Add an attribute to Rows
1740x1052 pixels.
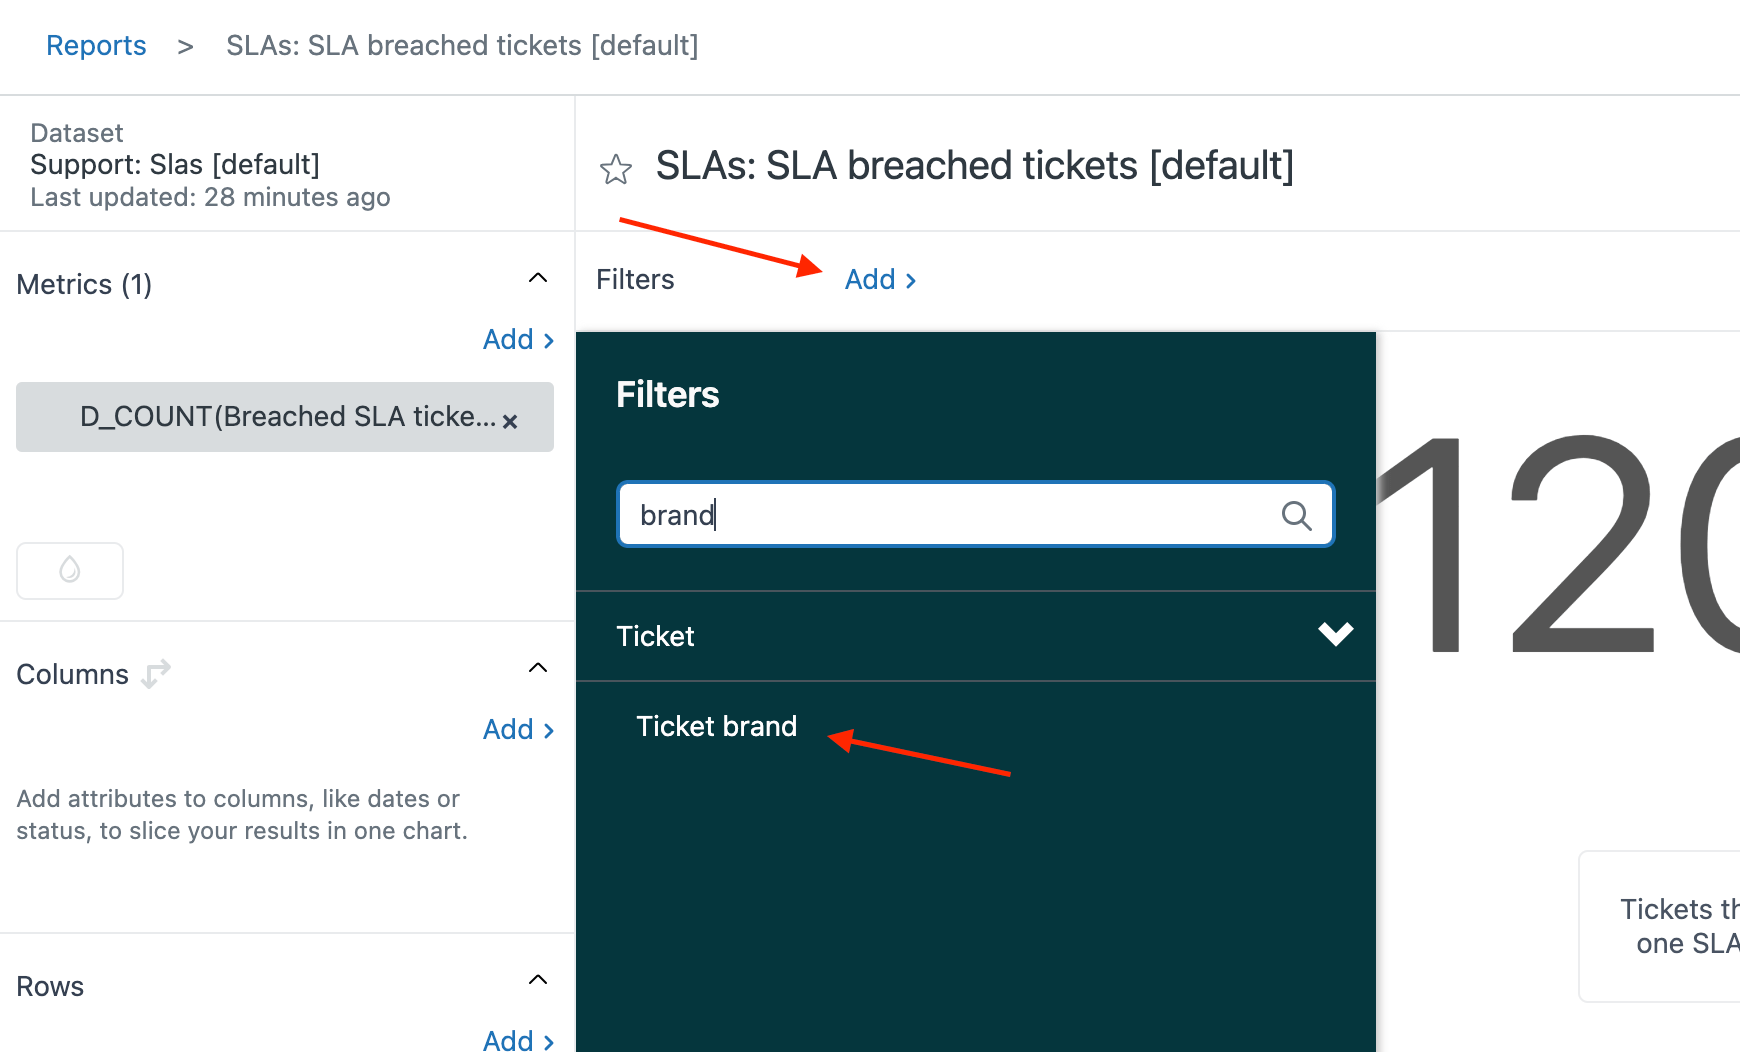pos(508,1041)
